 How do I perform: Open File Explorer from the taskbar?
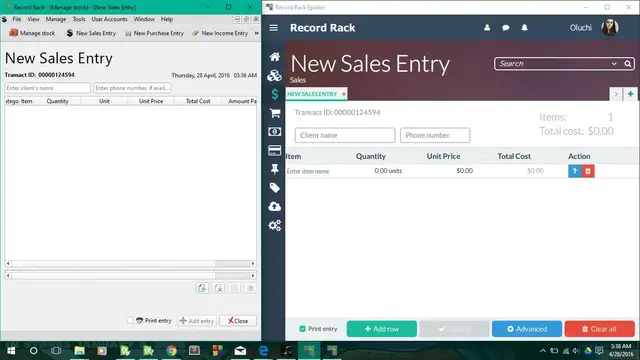[79, 351]
